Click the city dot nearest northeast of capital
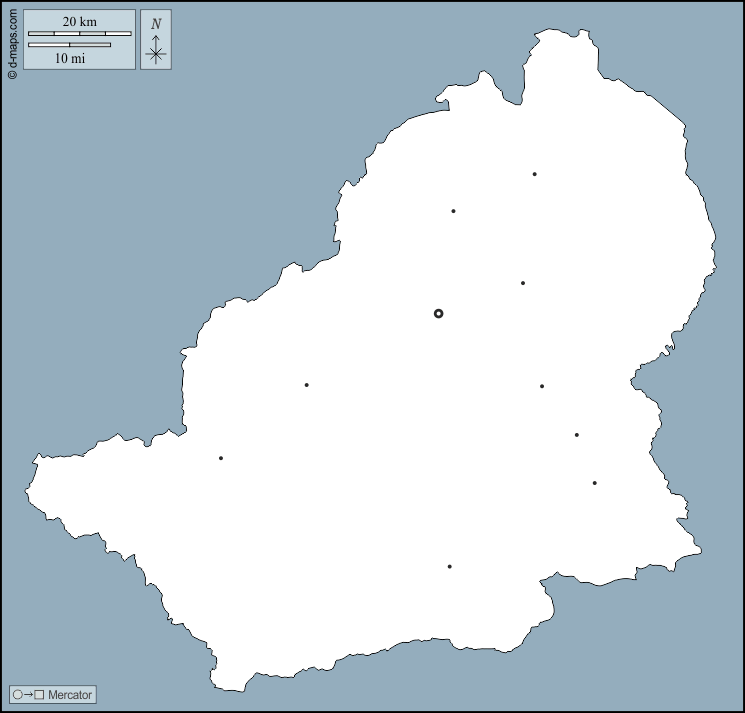 (x=522, y=283)
